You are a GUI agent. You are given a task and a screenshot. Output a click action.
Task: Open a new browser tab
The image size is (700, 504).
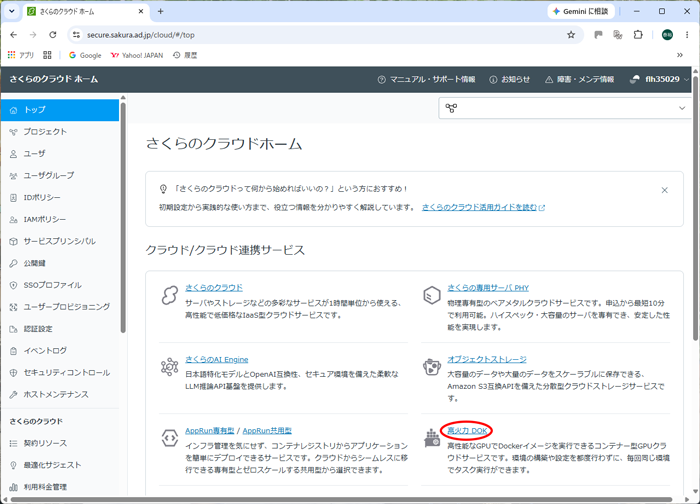point(161,12)
